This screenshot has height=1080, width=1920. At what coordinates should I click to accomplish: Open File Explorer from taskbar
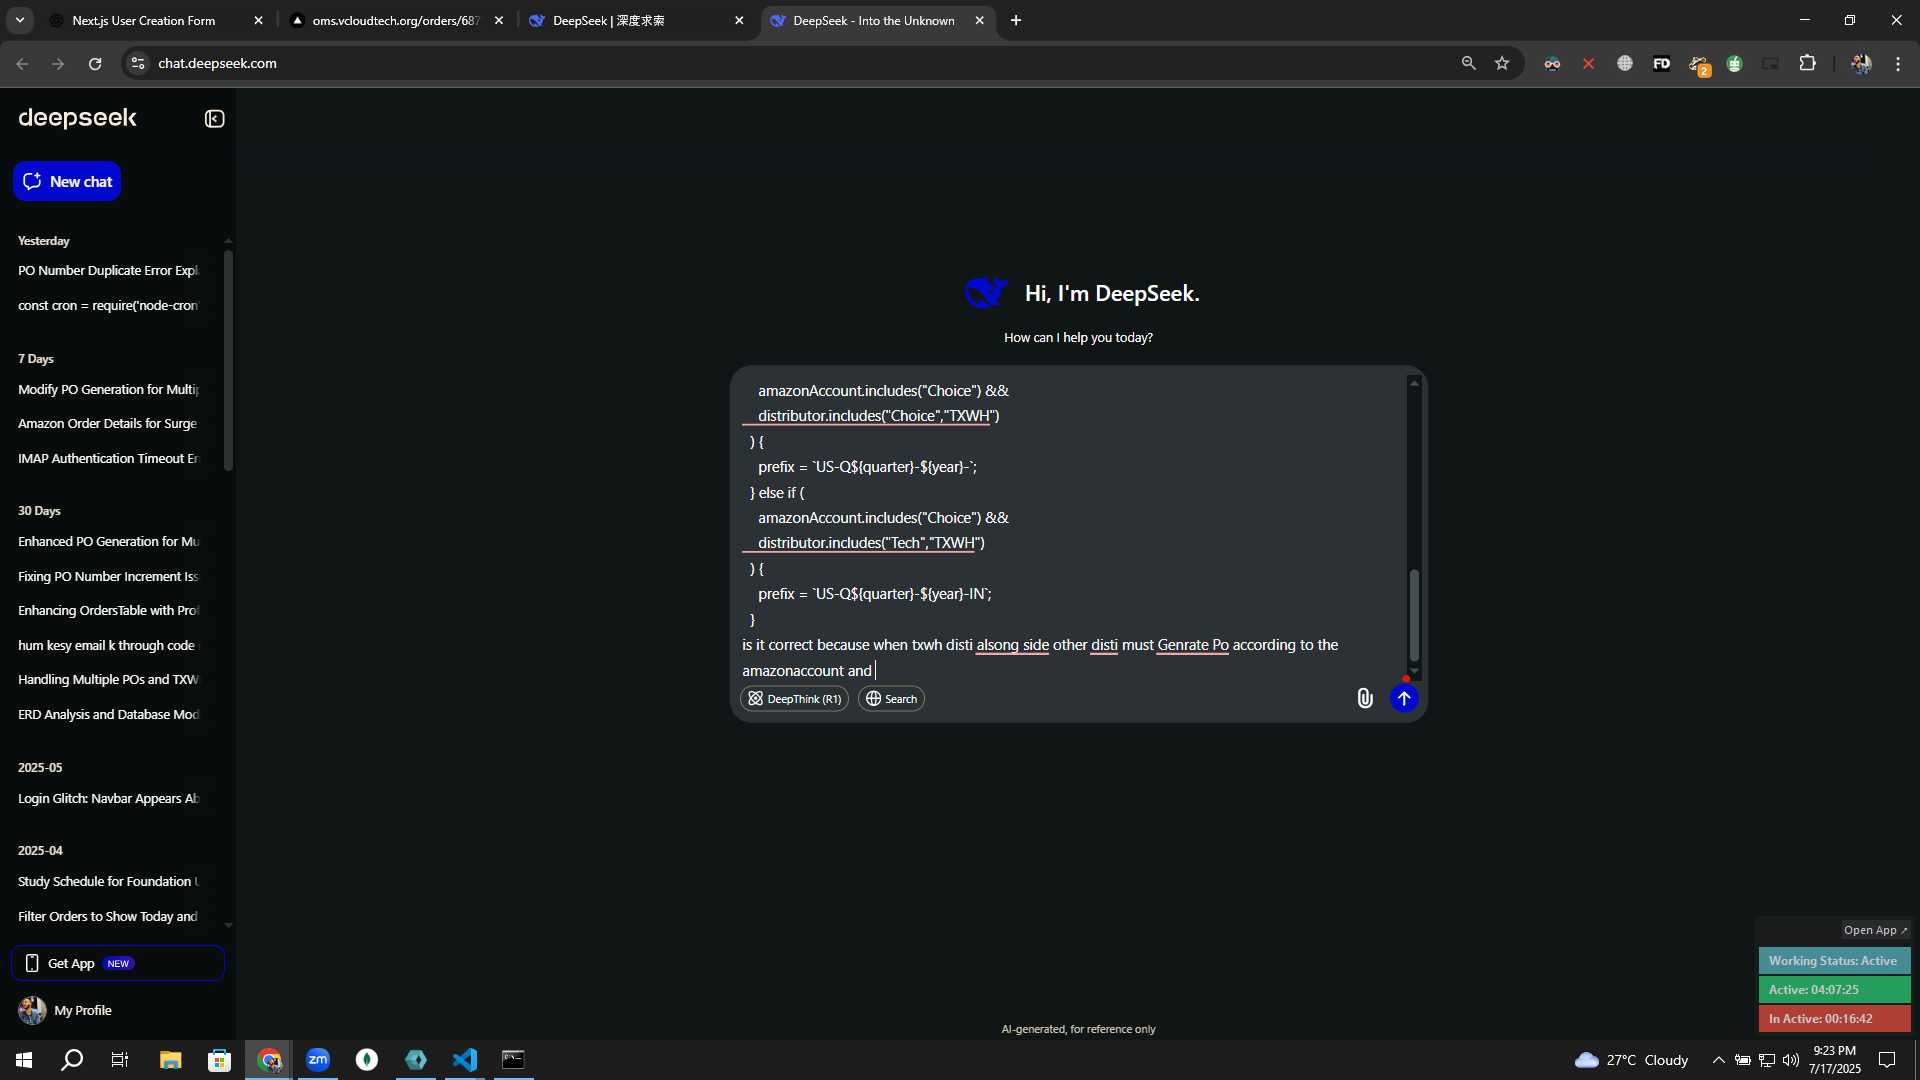[x=170, y=1060]
